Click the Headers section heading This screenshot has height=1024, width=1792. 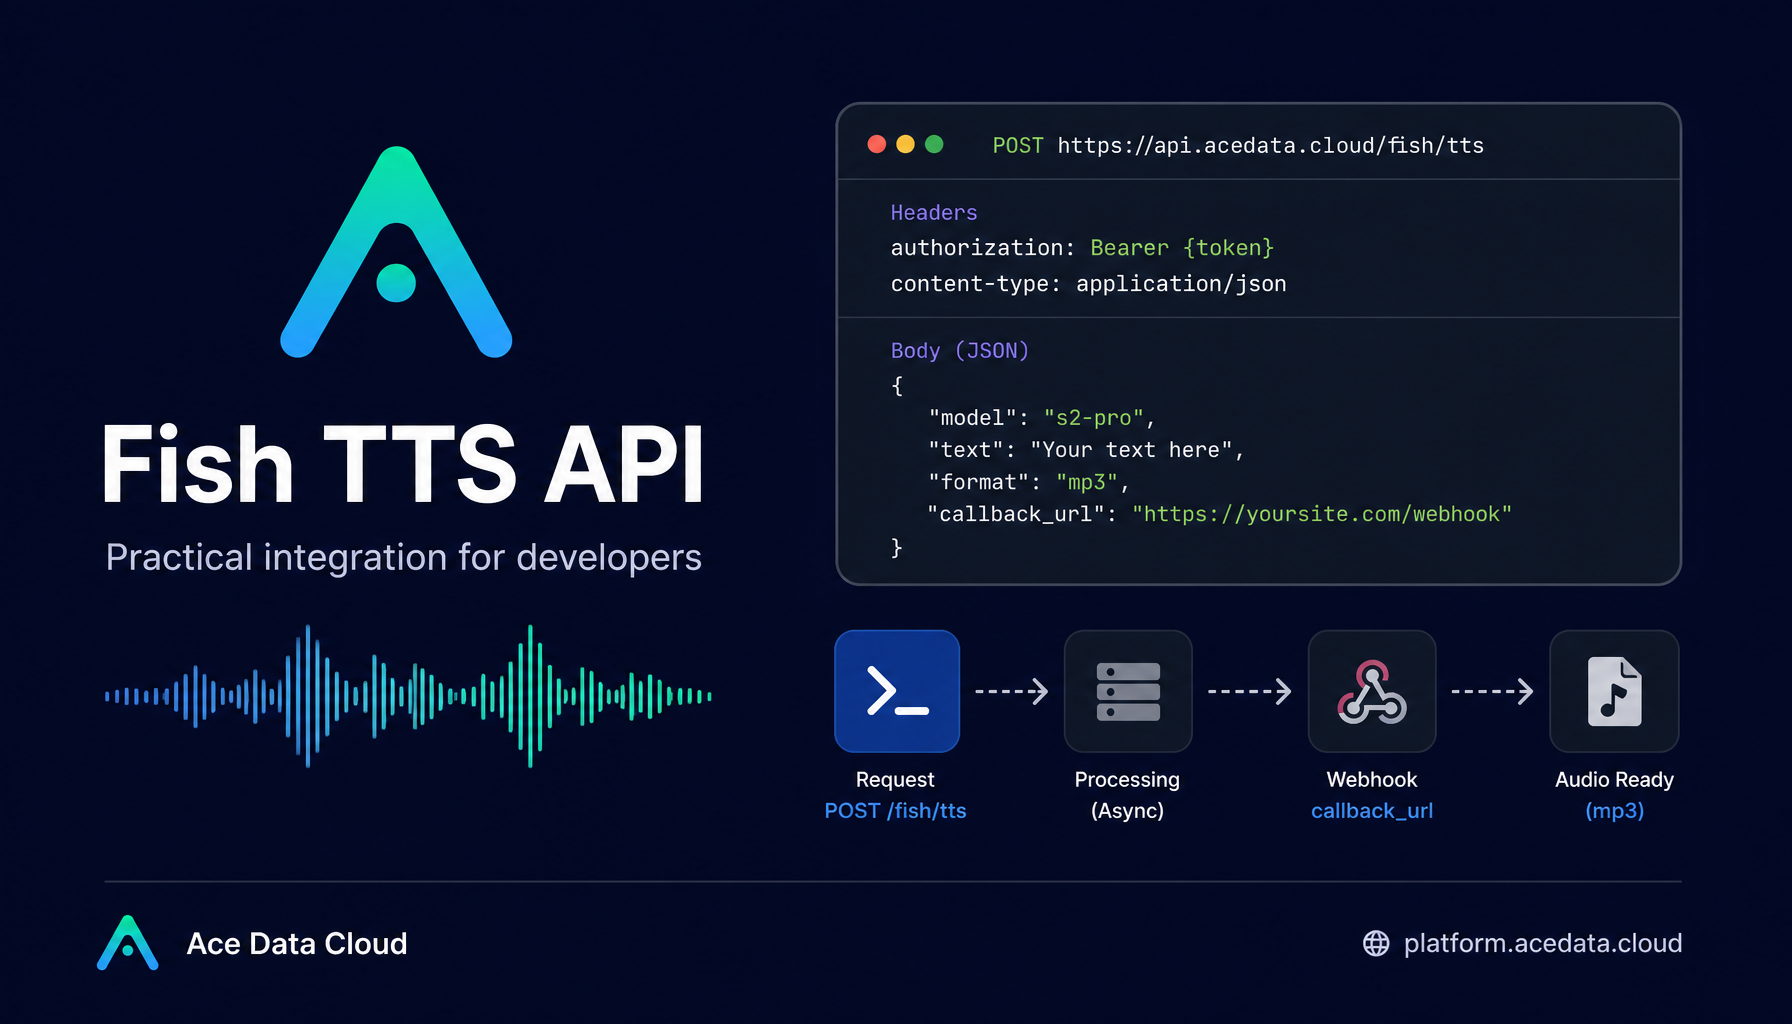[x=934, y=212]
